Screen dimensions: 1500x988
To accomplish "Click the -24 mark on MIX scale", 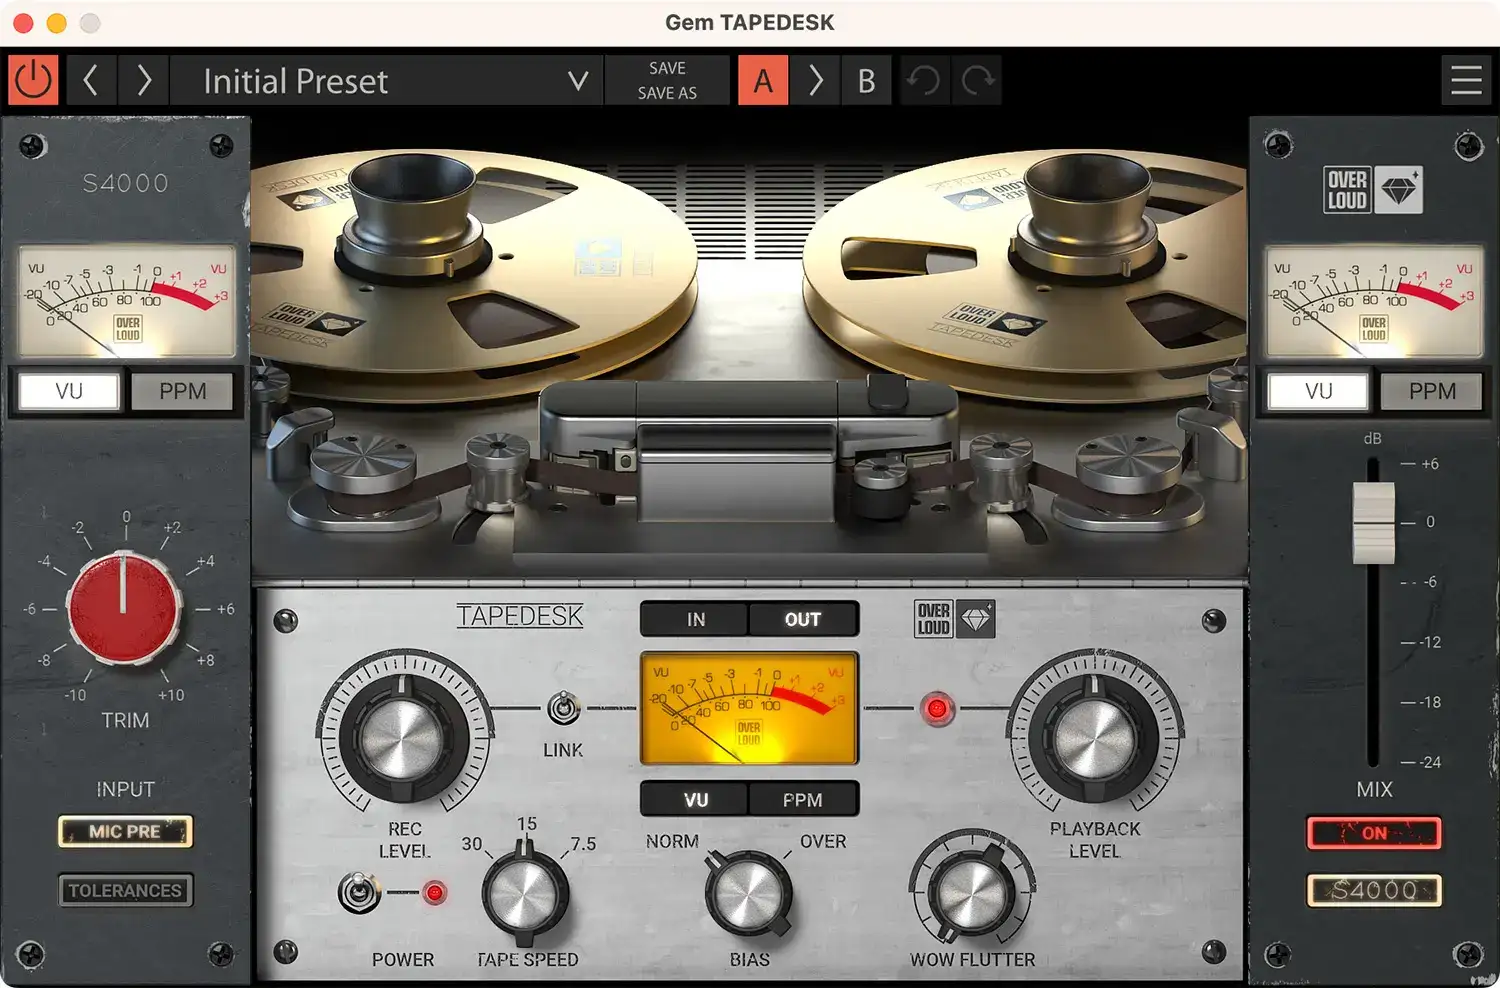I will click(1431, 762).
